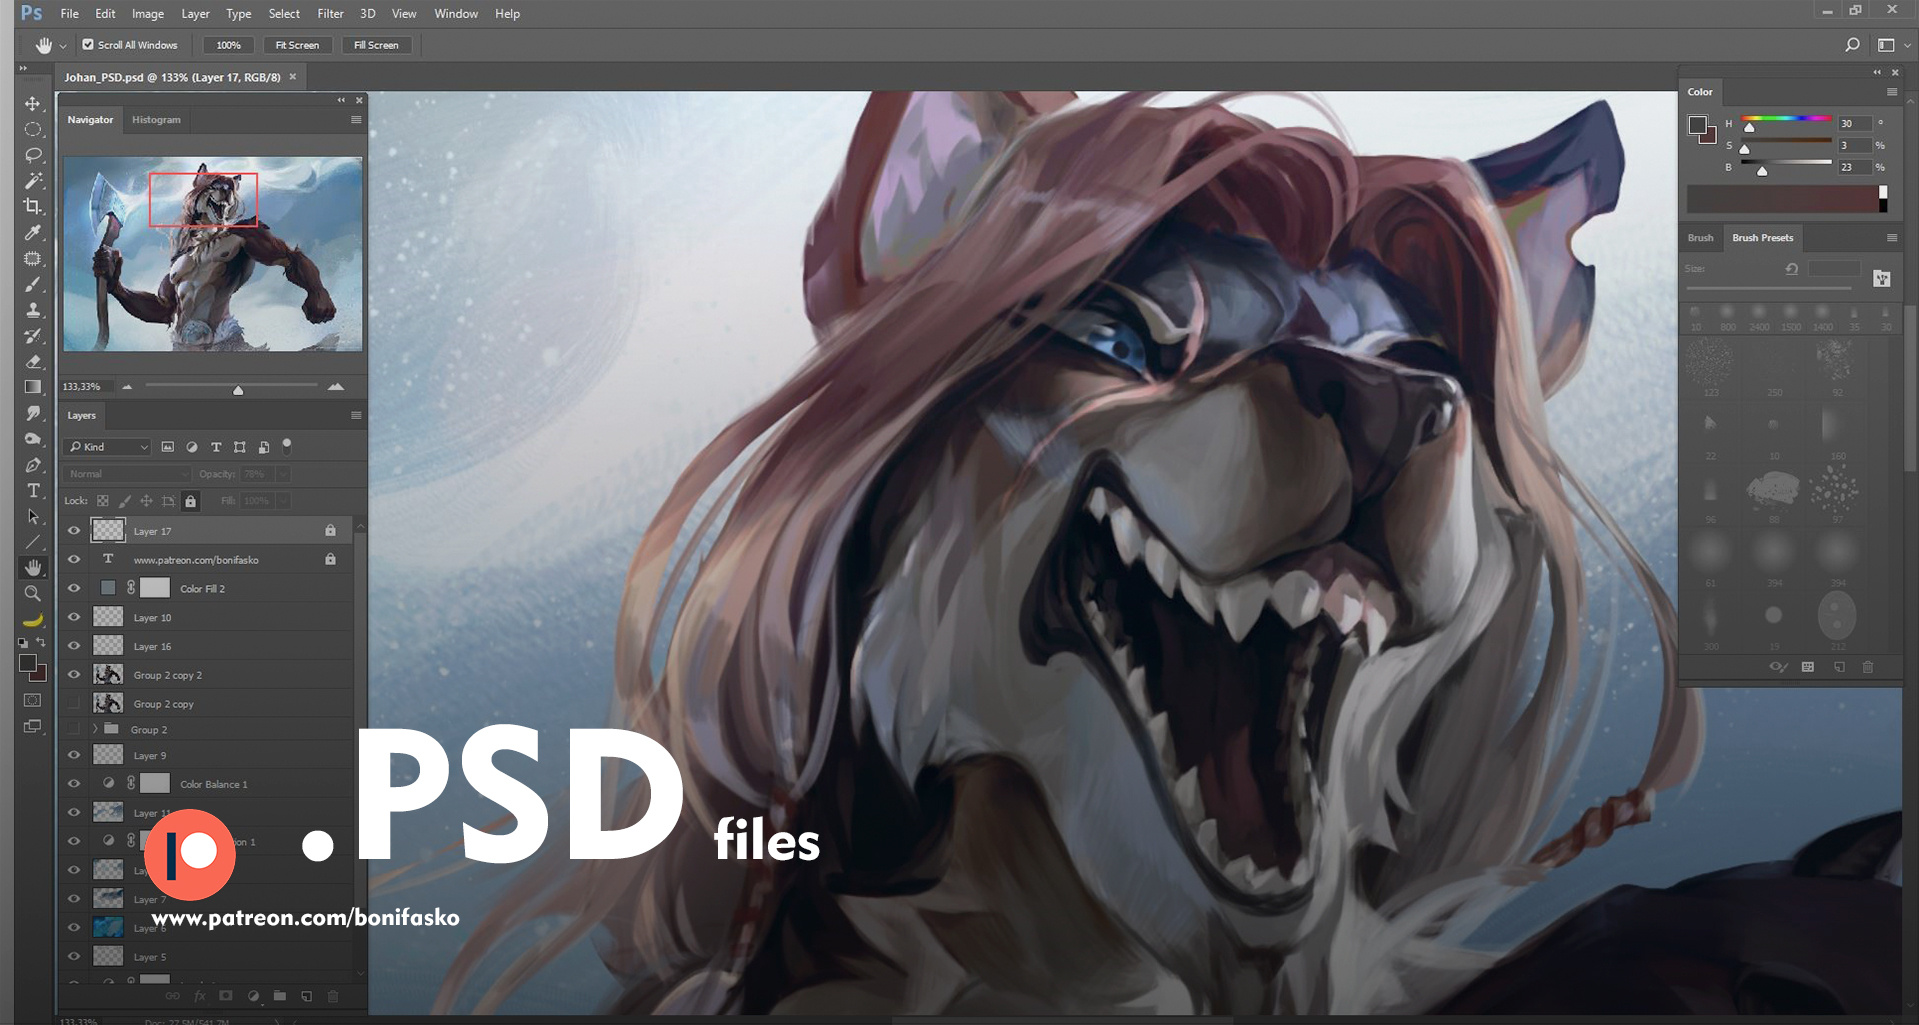Click the adjustment layer filter icon
Viewport: 1919px width, 1025px height.
192,447
